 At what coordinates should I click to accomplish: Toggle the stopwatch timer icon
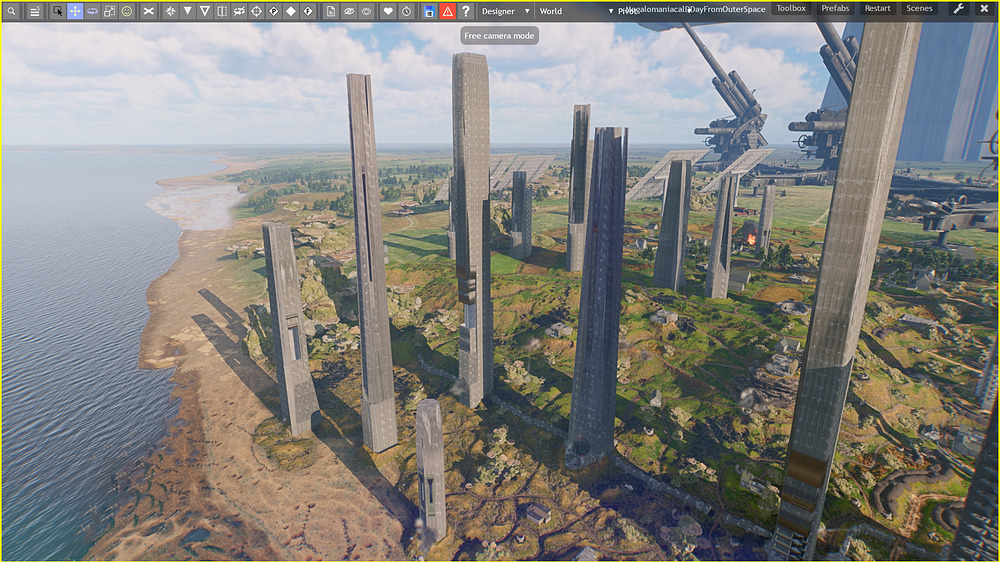[x=406, y=11]
